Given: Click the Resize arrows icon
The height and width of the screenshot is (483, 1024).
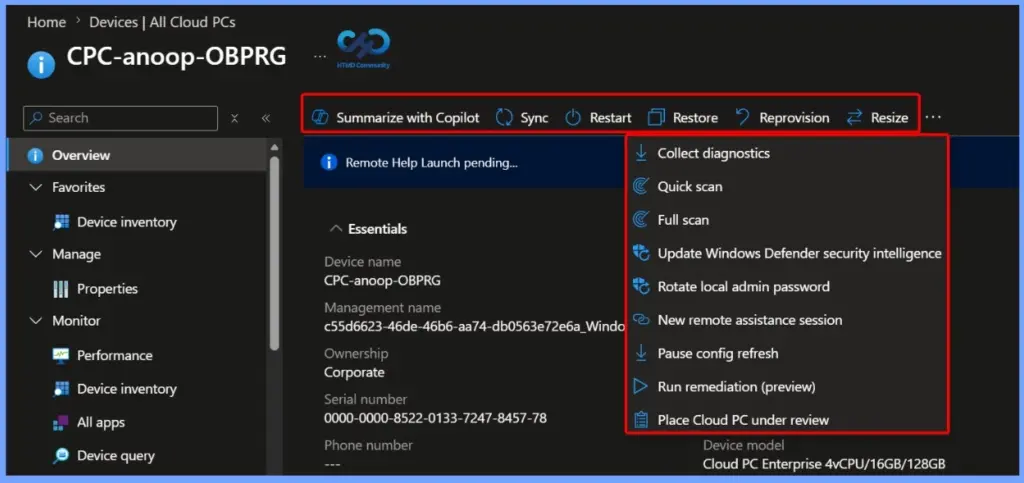Looking at the screenshot, I should point(854,118).
